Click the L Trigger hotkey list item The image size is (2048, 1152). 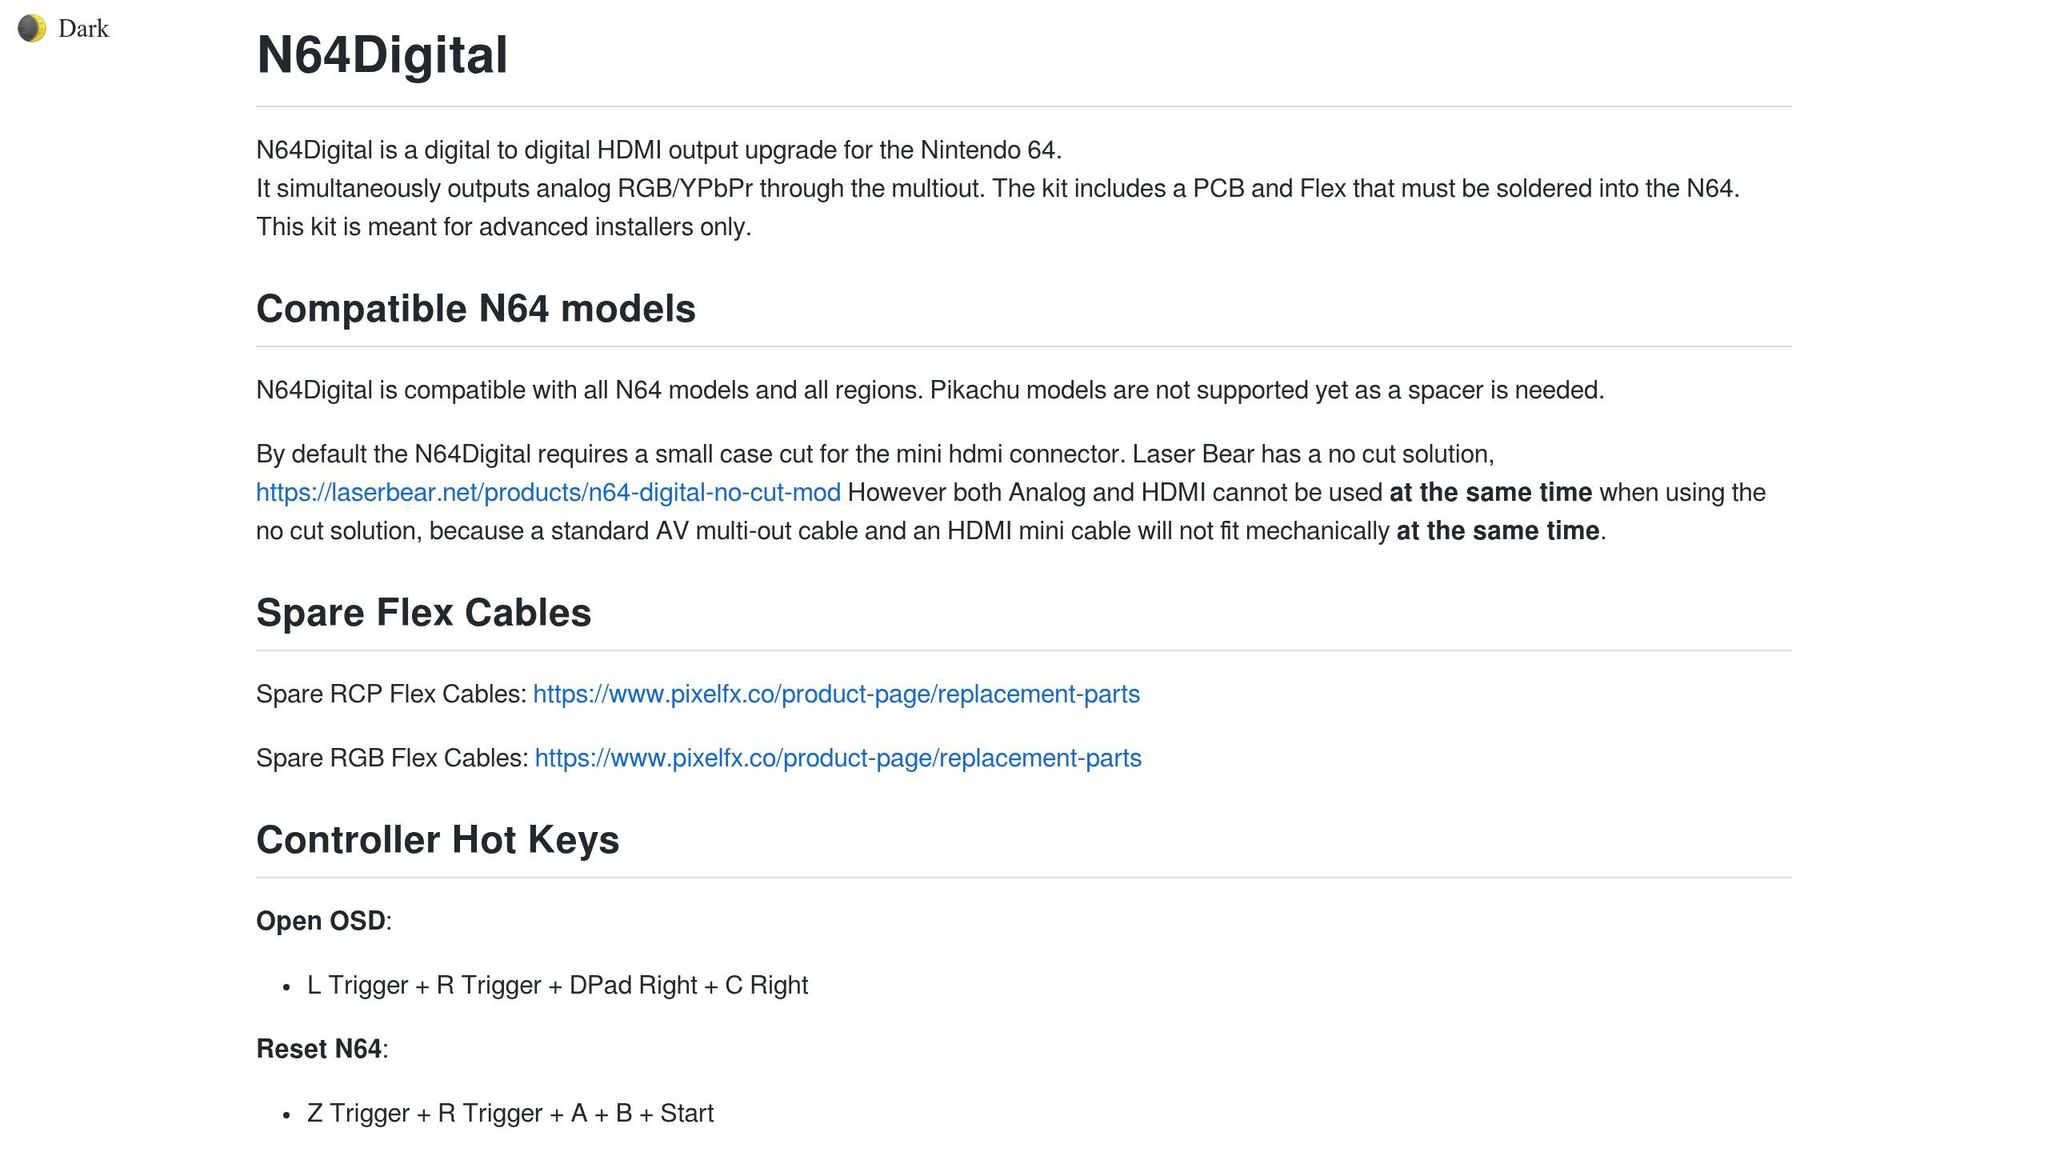point(557,985)
